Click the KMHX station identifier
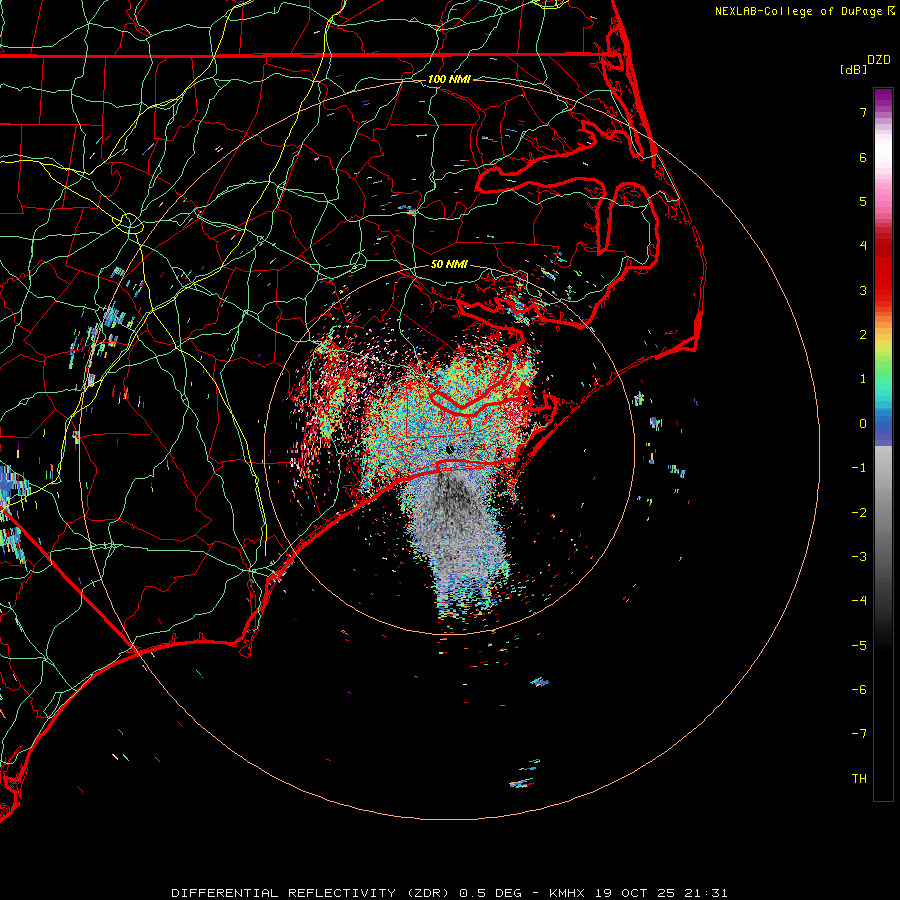Image resolution: width=900 pixels, height=900 pixels. tap(567, 893)
